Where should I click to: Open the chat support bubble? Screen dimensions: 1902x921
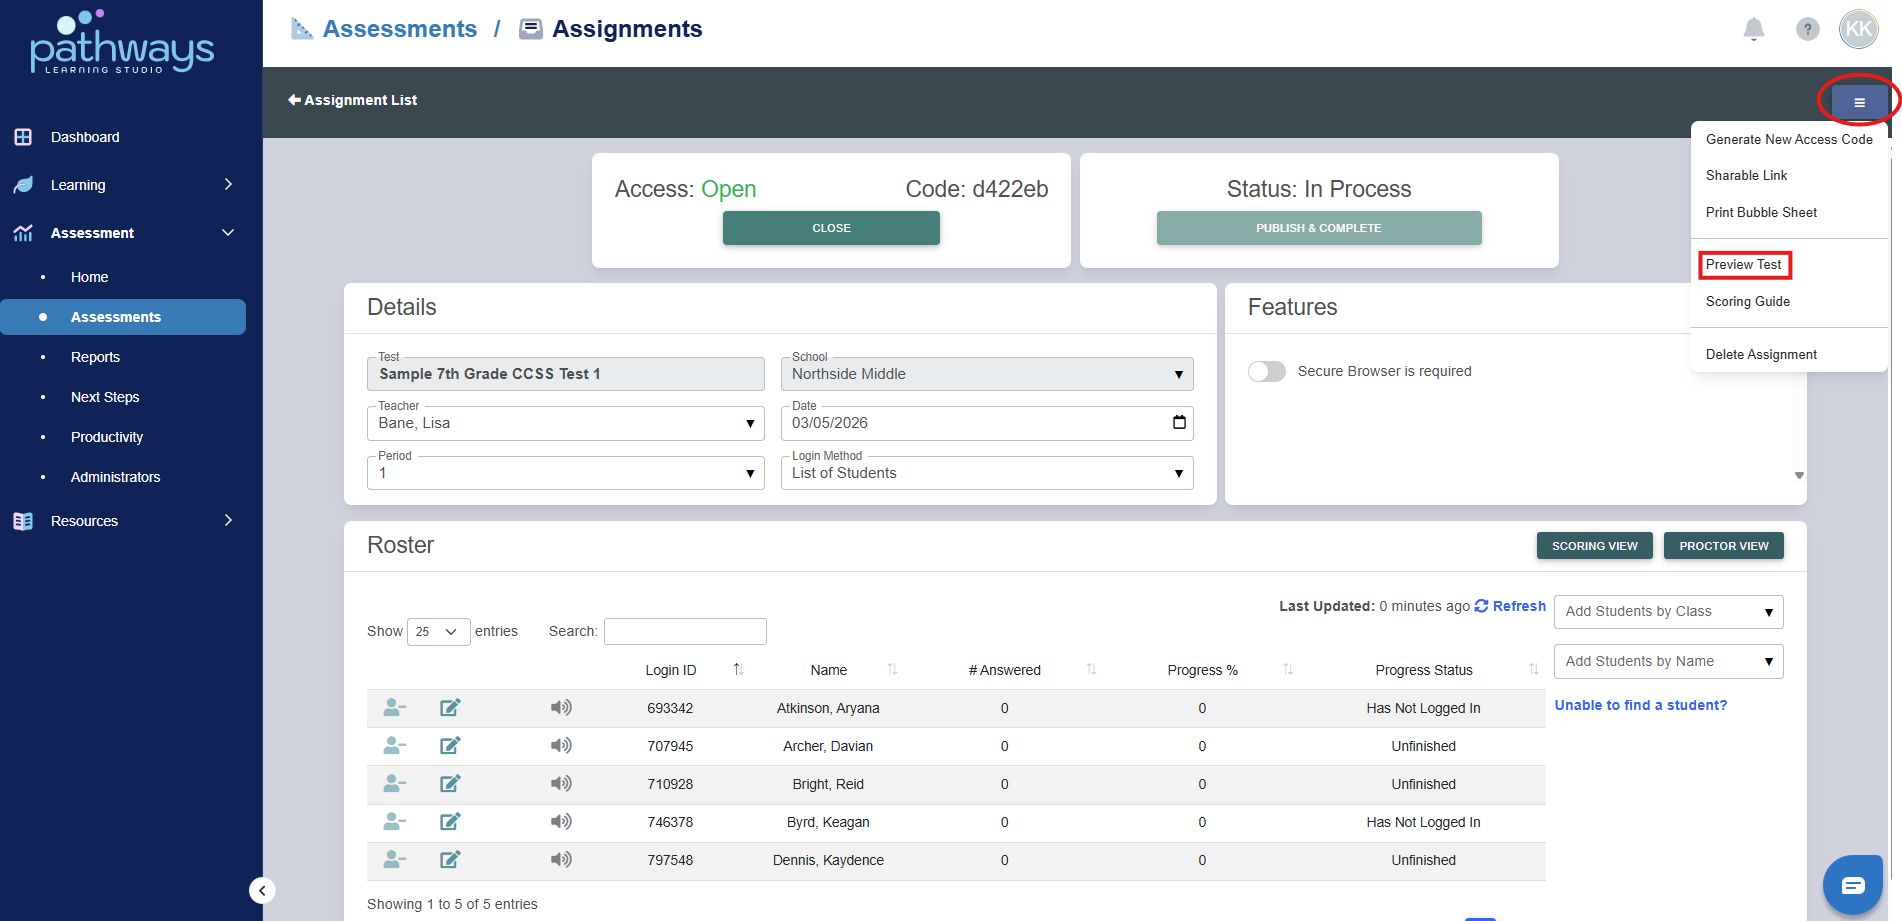click(x=1853, y=885)
